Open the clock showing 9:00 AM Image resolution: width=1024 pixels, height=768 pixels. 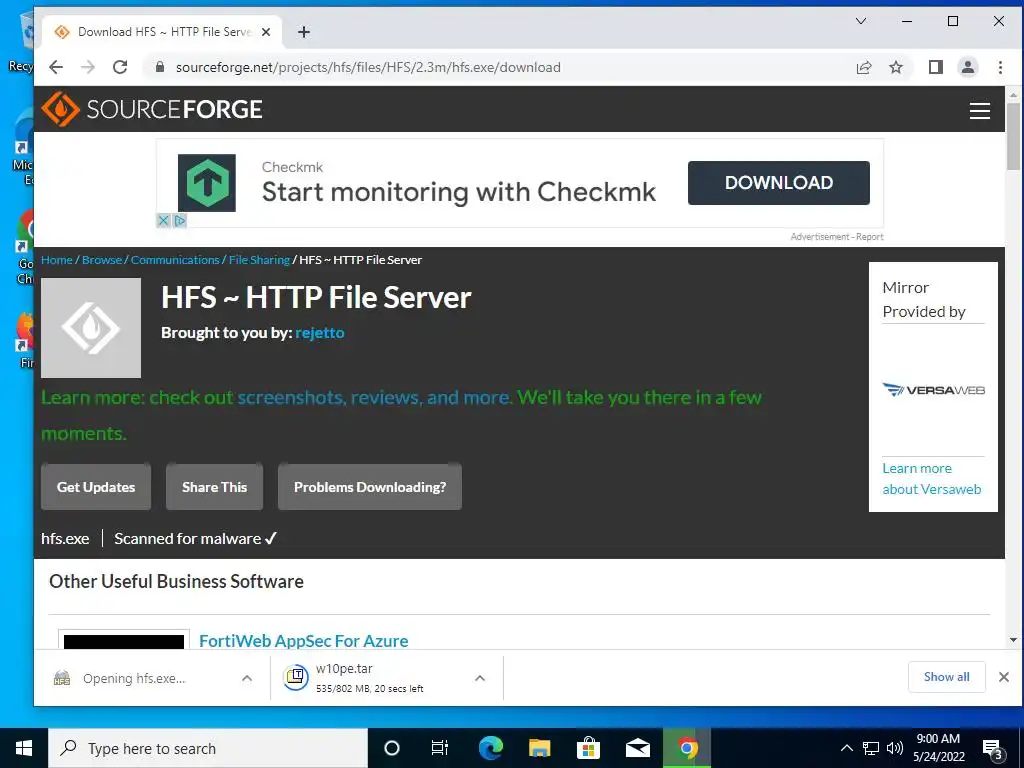point(938,748)
